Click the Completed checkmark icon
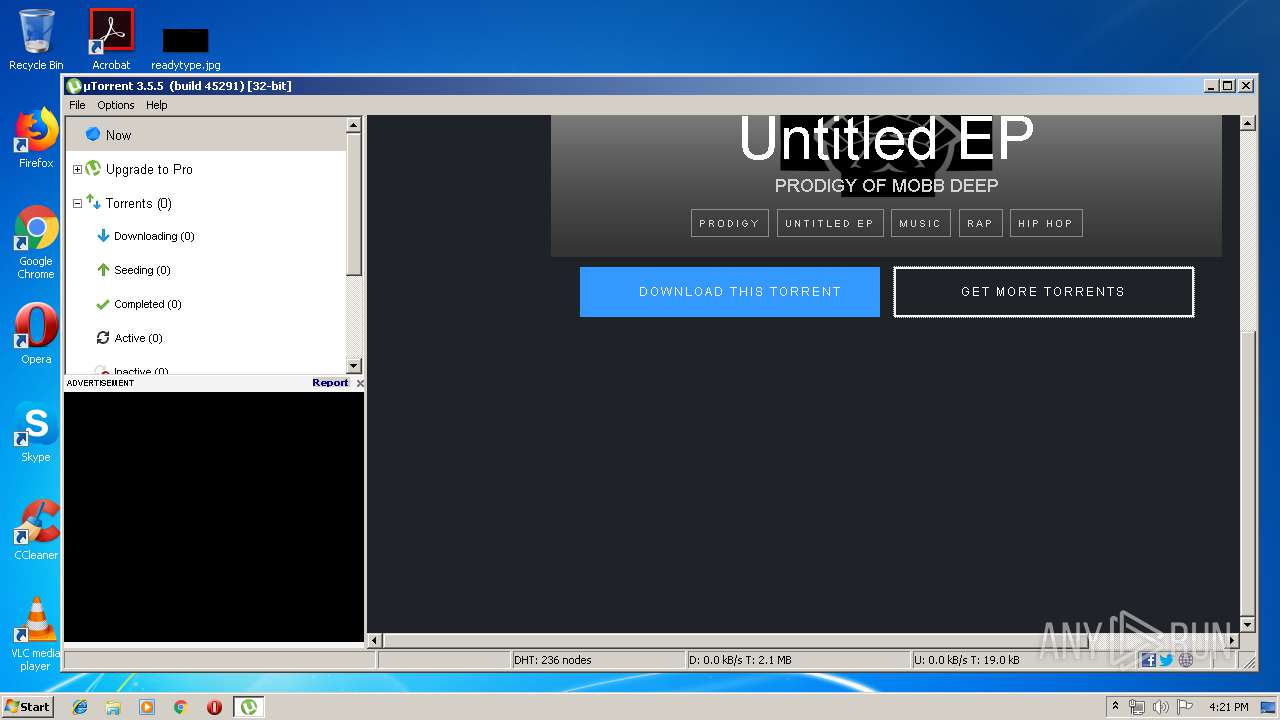Viewport: 1280px width, 720px height. click(x=102, y=304)
